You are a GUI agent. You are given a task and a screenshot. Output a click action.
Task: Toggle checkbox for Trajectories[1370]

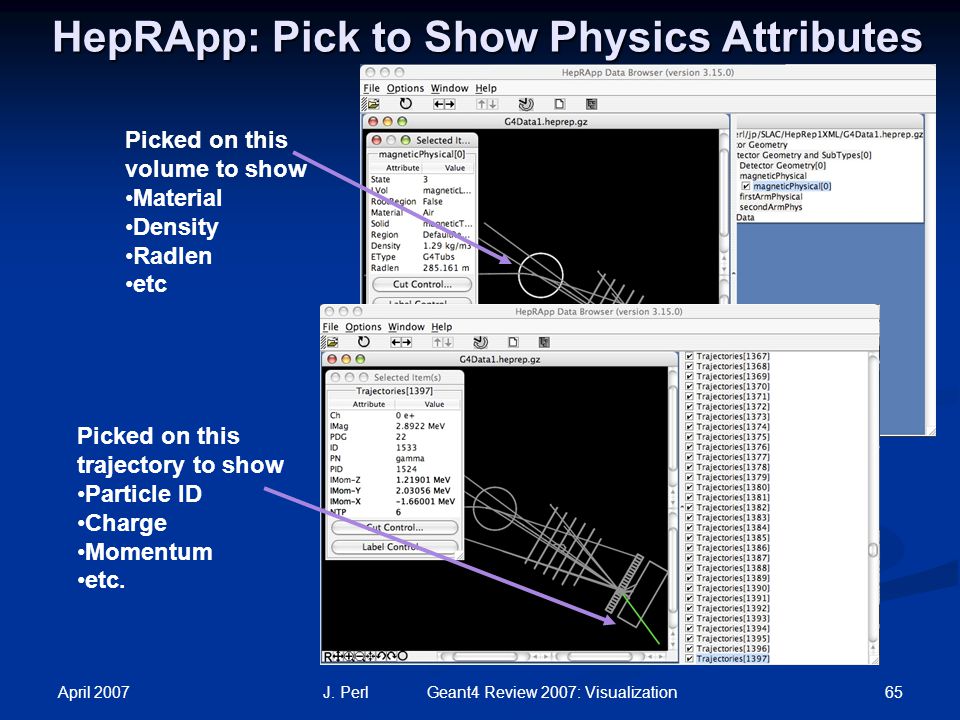(x=689, y=386)
